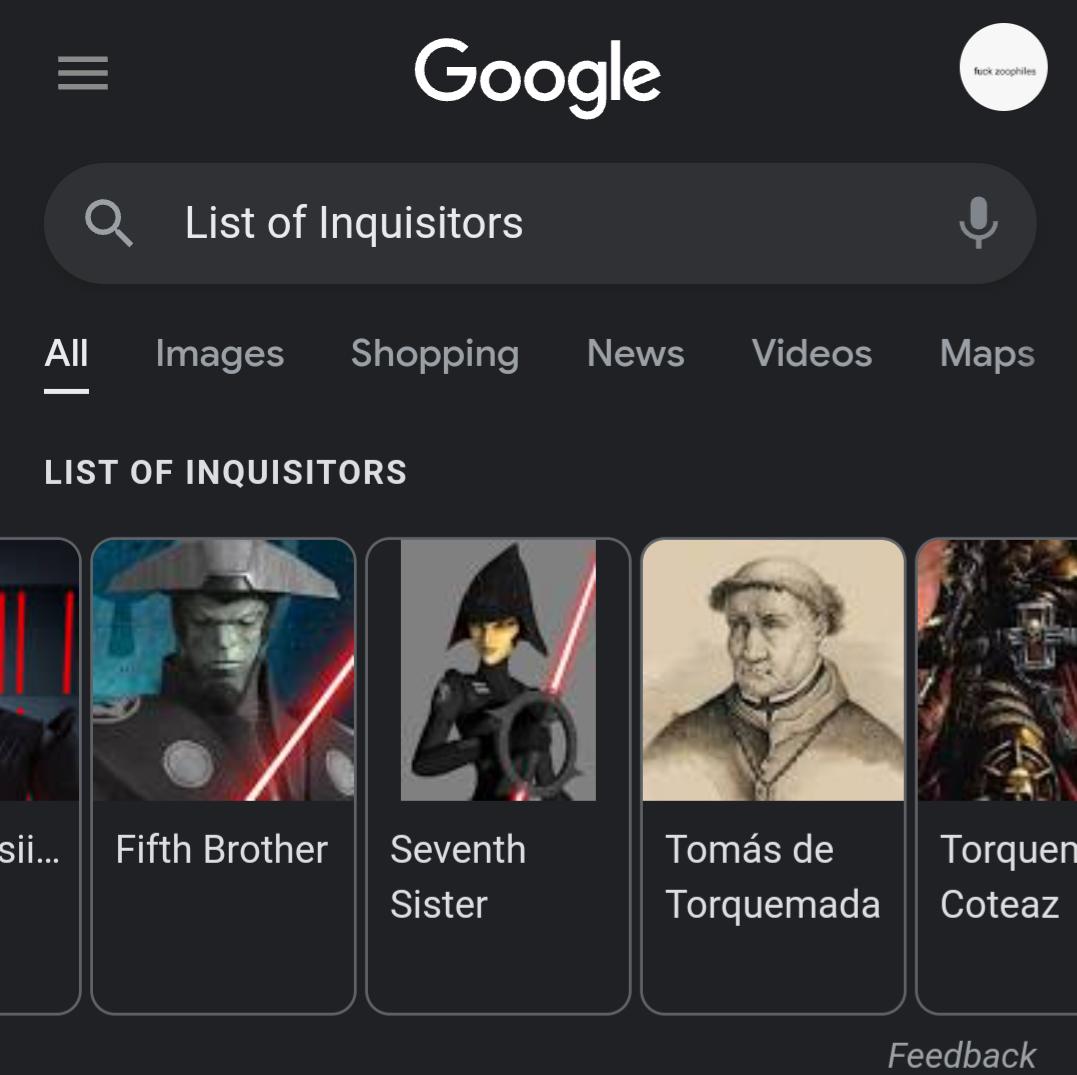
Task: Switch to the Maps tab
Action: click(x=986, y=353)
